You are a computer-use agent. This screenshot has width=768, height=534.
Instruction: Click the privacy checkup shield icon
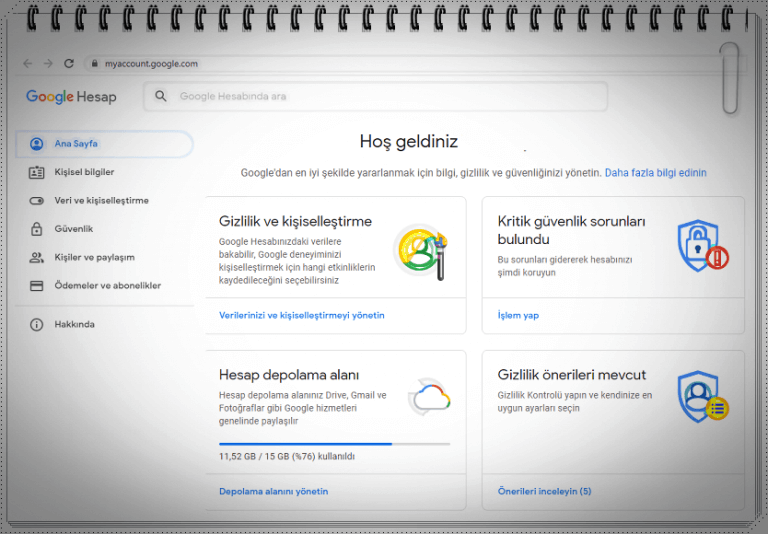(703, 397)
